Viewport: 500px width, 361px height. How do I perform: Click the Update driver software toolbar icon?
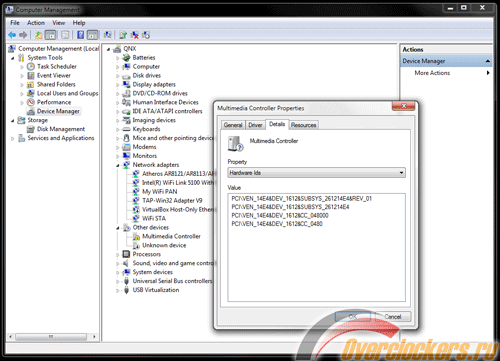pyautogui.click(x=123, y=35)
